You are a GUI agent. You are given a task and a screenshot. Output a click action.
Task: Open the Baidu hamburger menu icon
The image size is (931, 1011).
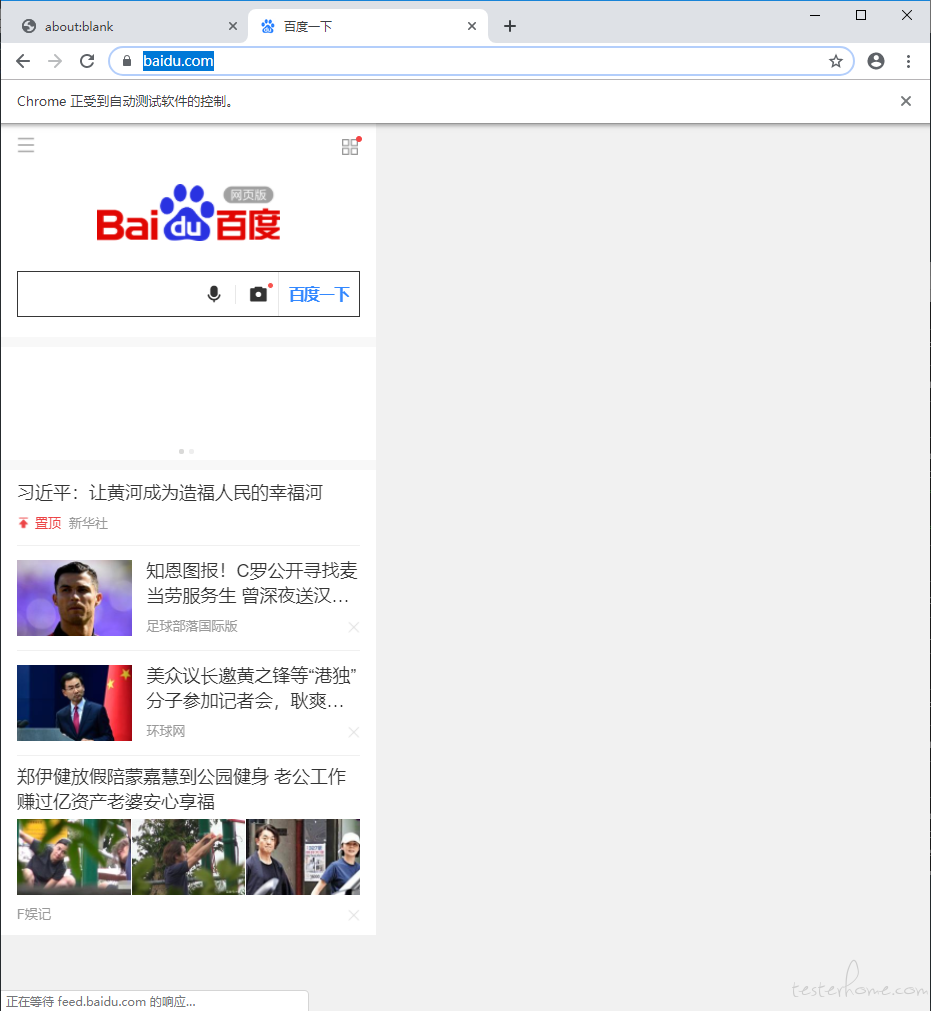point(26,145)
